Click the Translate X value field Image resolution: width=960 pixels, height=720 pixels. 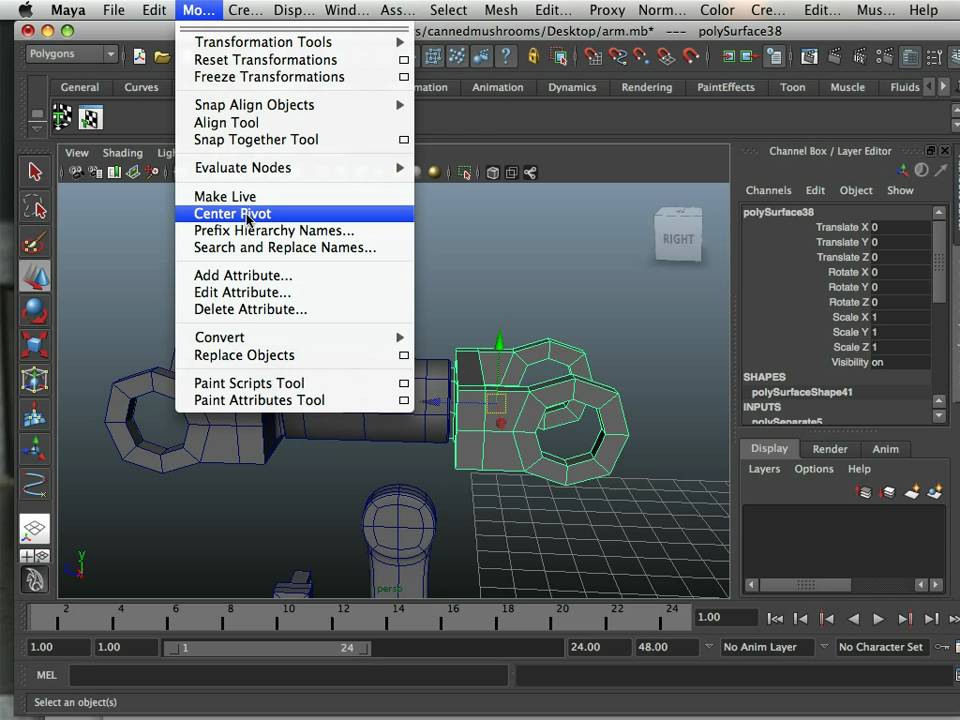900,227
